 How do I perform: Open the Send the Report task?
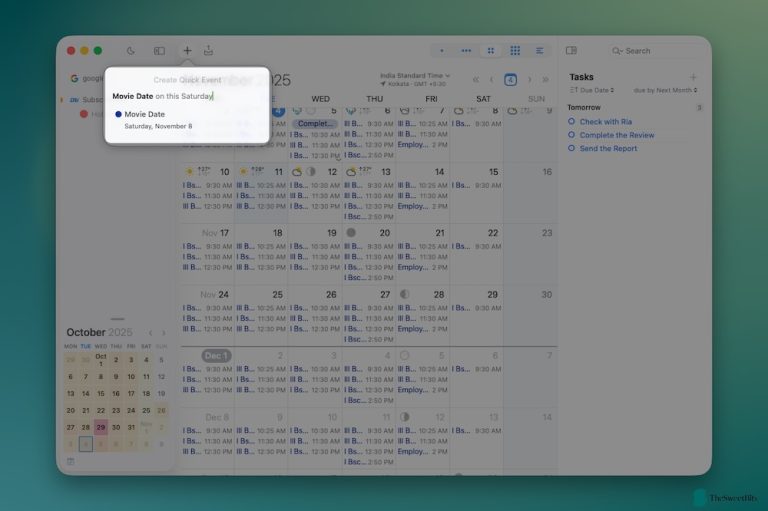click(608, 148)
